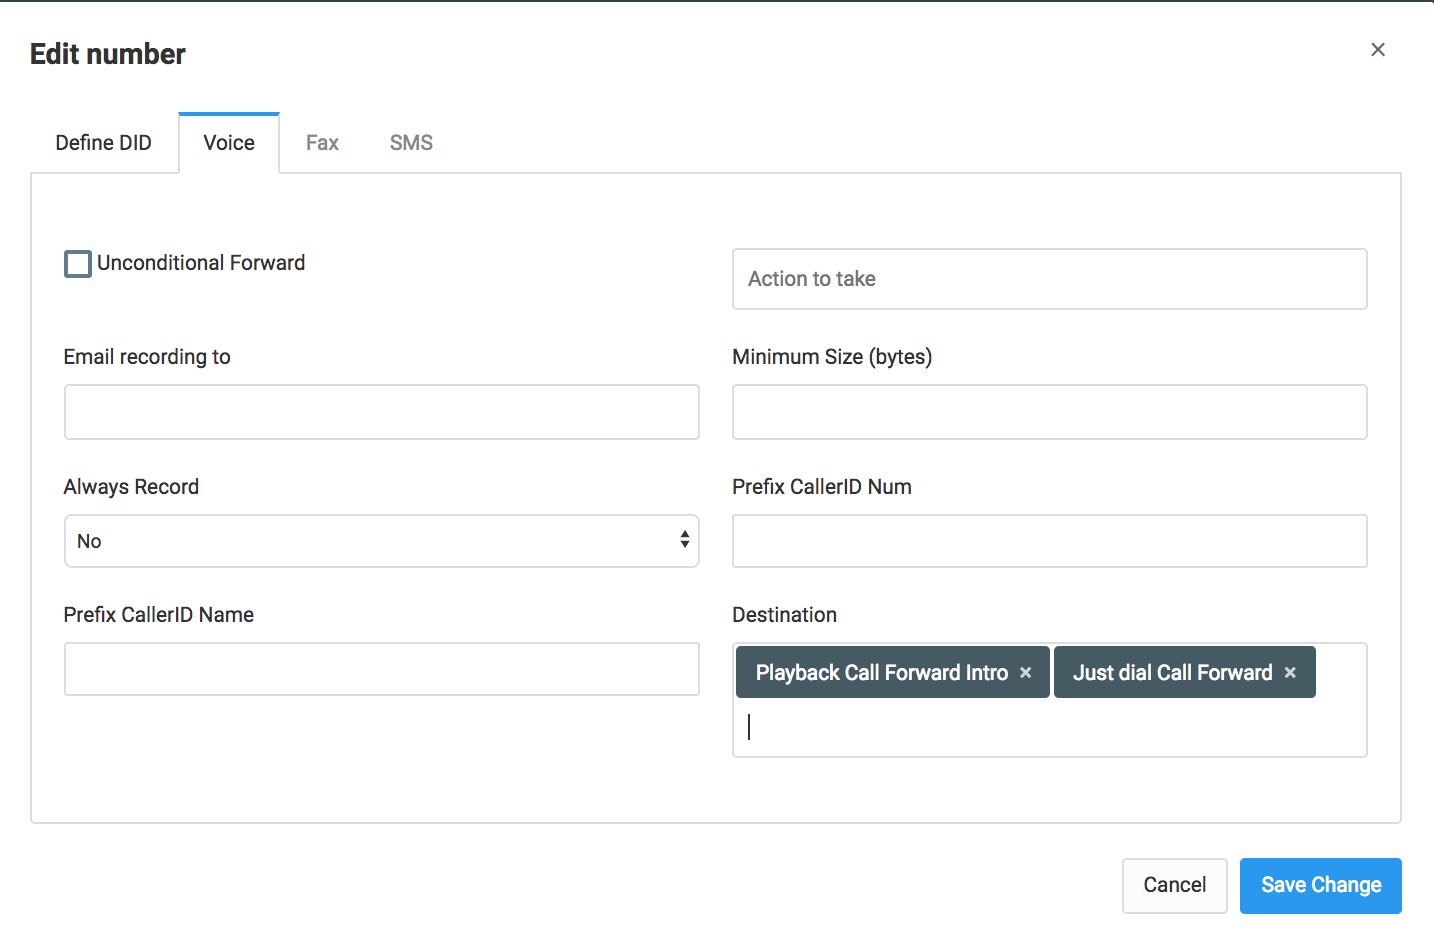This screenshot has width=1434, height=944.
Task: Open the Always Record dropdown
Action: (382, 541)
